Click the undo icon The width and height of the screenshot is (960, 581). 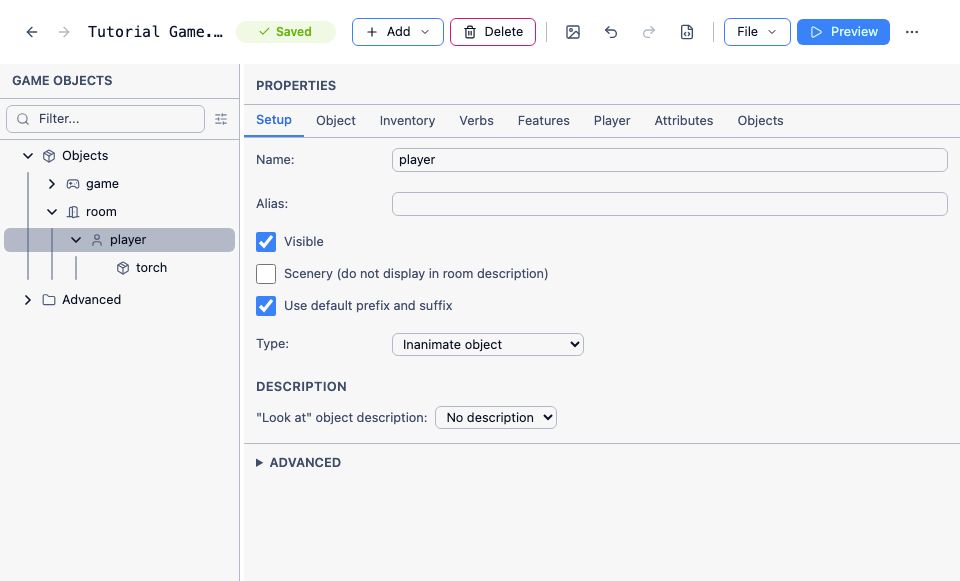(610, 32)
